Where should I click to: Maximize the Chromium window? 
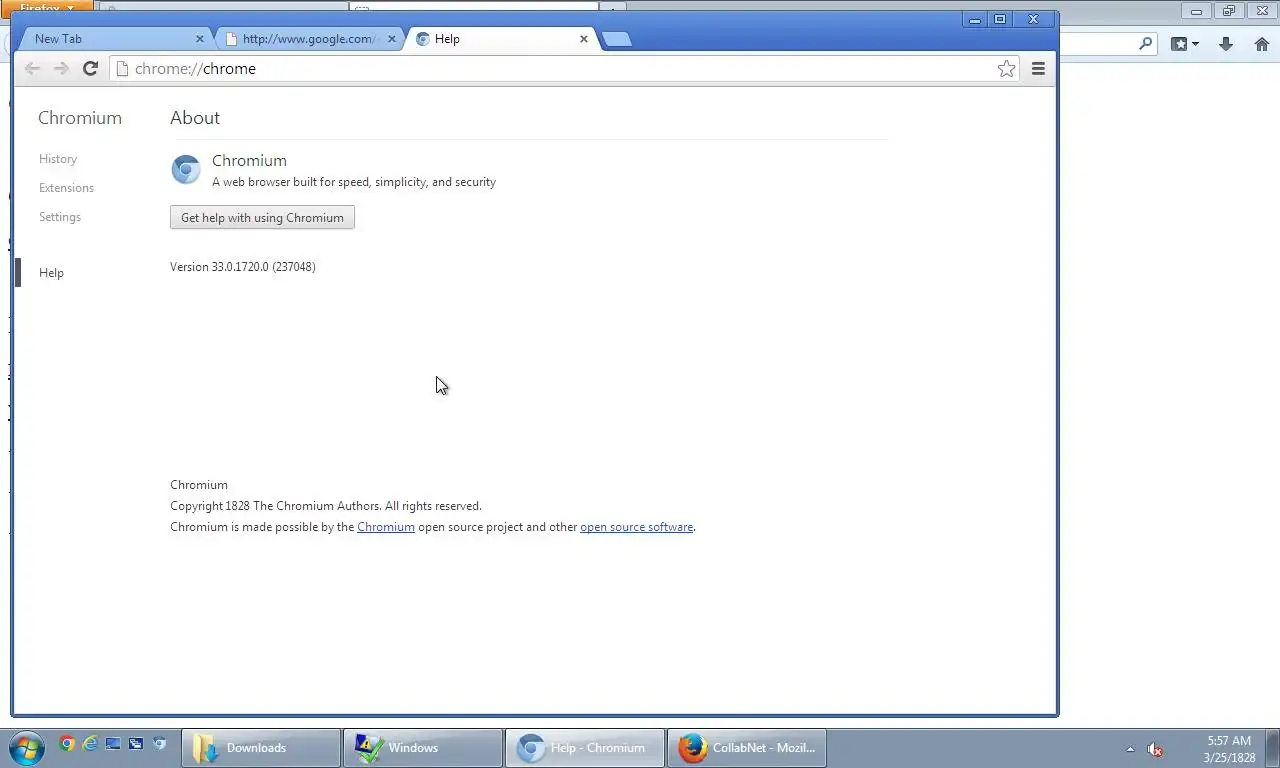click(999, 19)
